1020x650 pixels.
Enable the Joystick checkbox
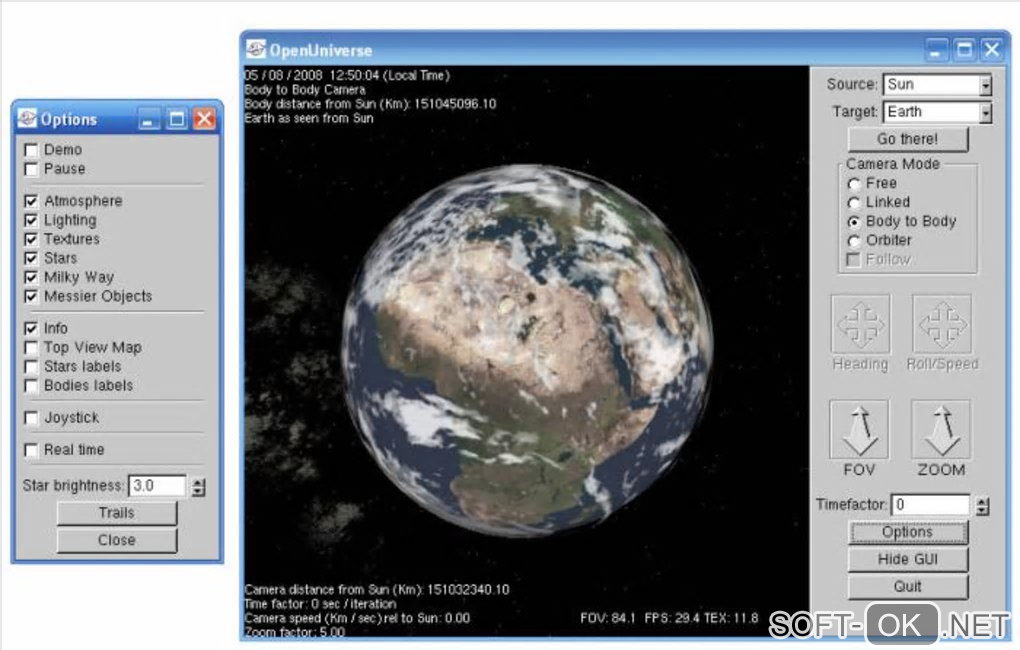(x=31, y=418)
